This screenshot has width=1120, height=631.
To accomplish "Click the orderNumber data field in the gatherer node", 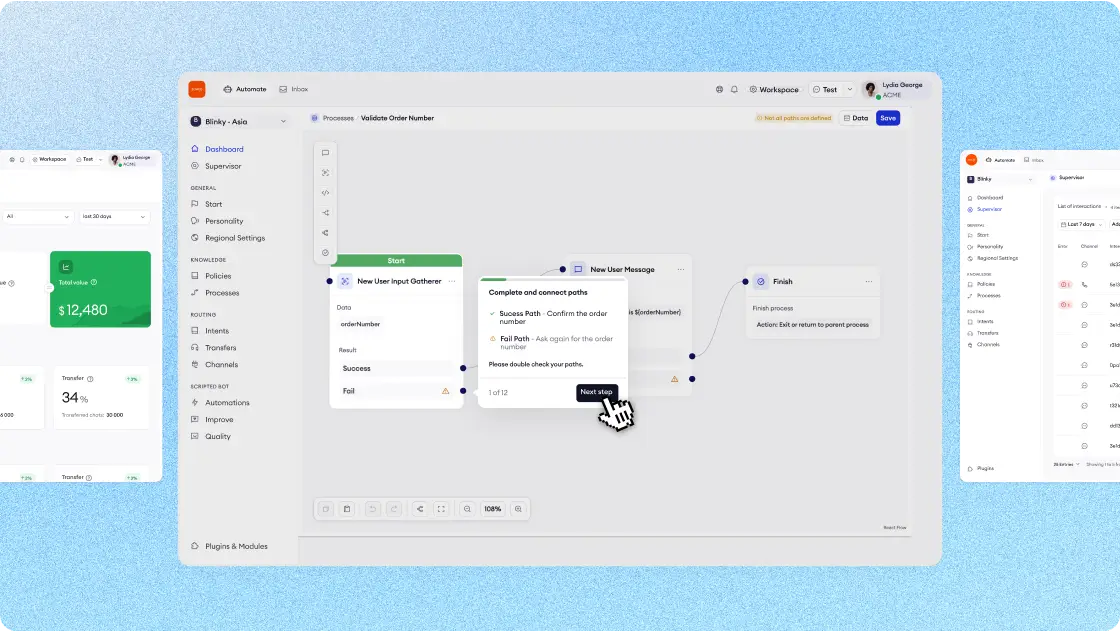I will click(x=361, y=324).
